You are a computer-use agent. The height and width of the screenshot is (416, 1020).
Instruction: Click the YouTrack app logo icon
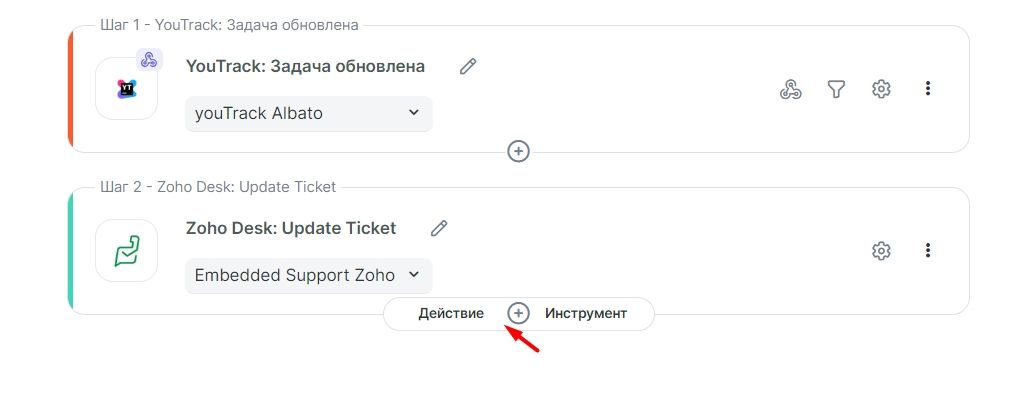click(x=126, y=89)
